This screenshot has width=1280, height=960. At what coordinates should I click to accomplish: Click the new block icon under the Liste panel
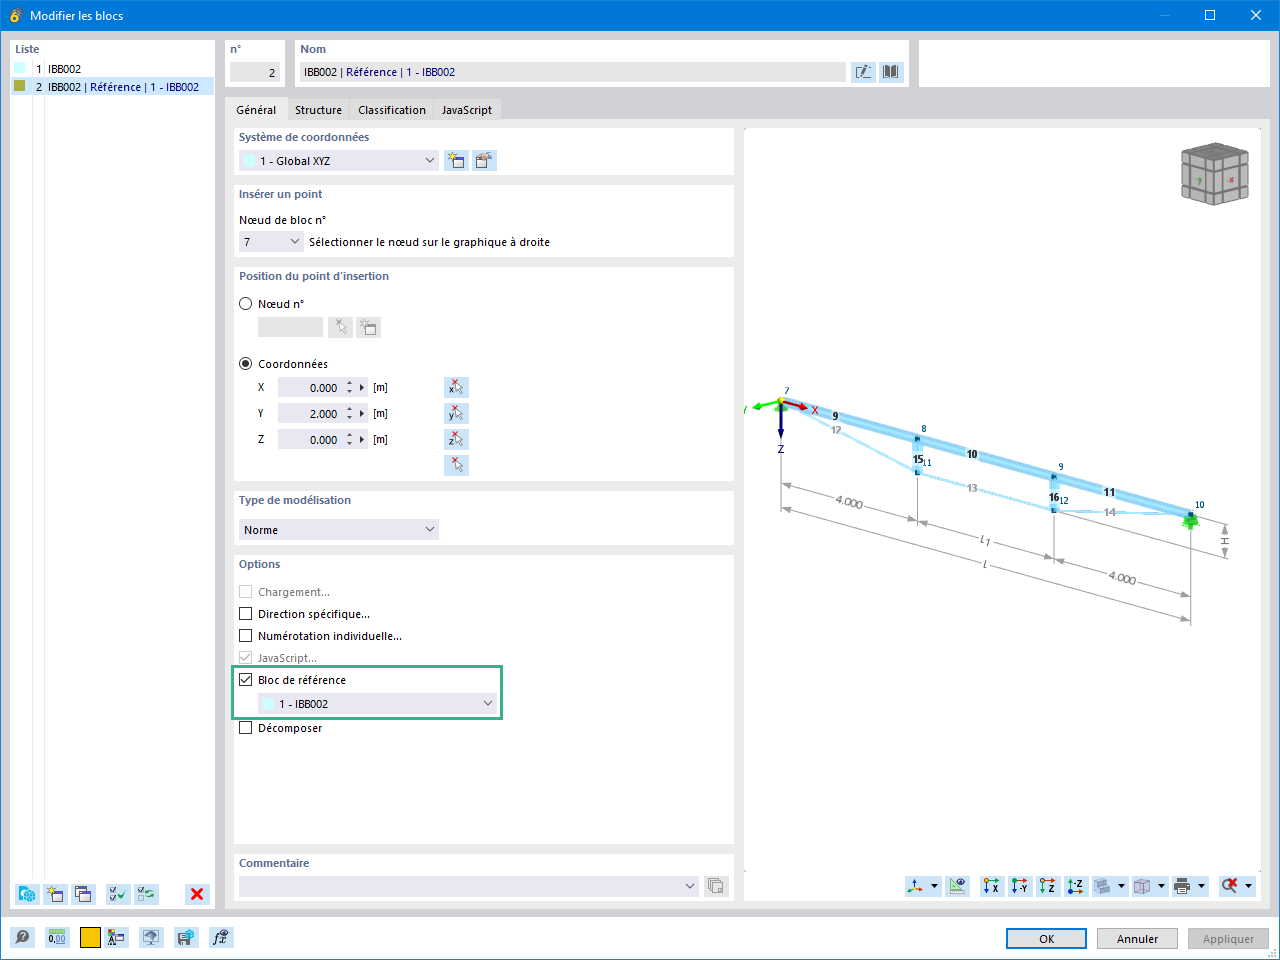pos(55,894)
